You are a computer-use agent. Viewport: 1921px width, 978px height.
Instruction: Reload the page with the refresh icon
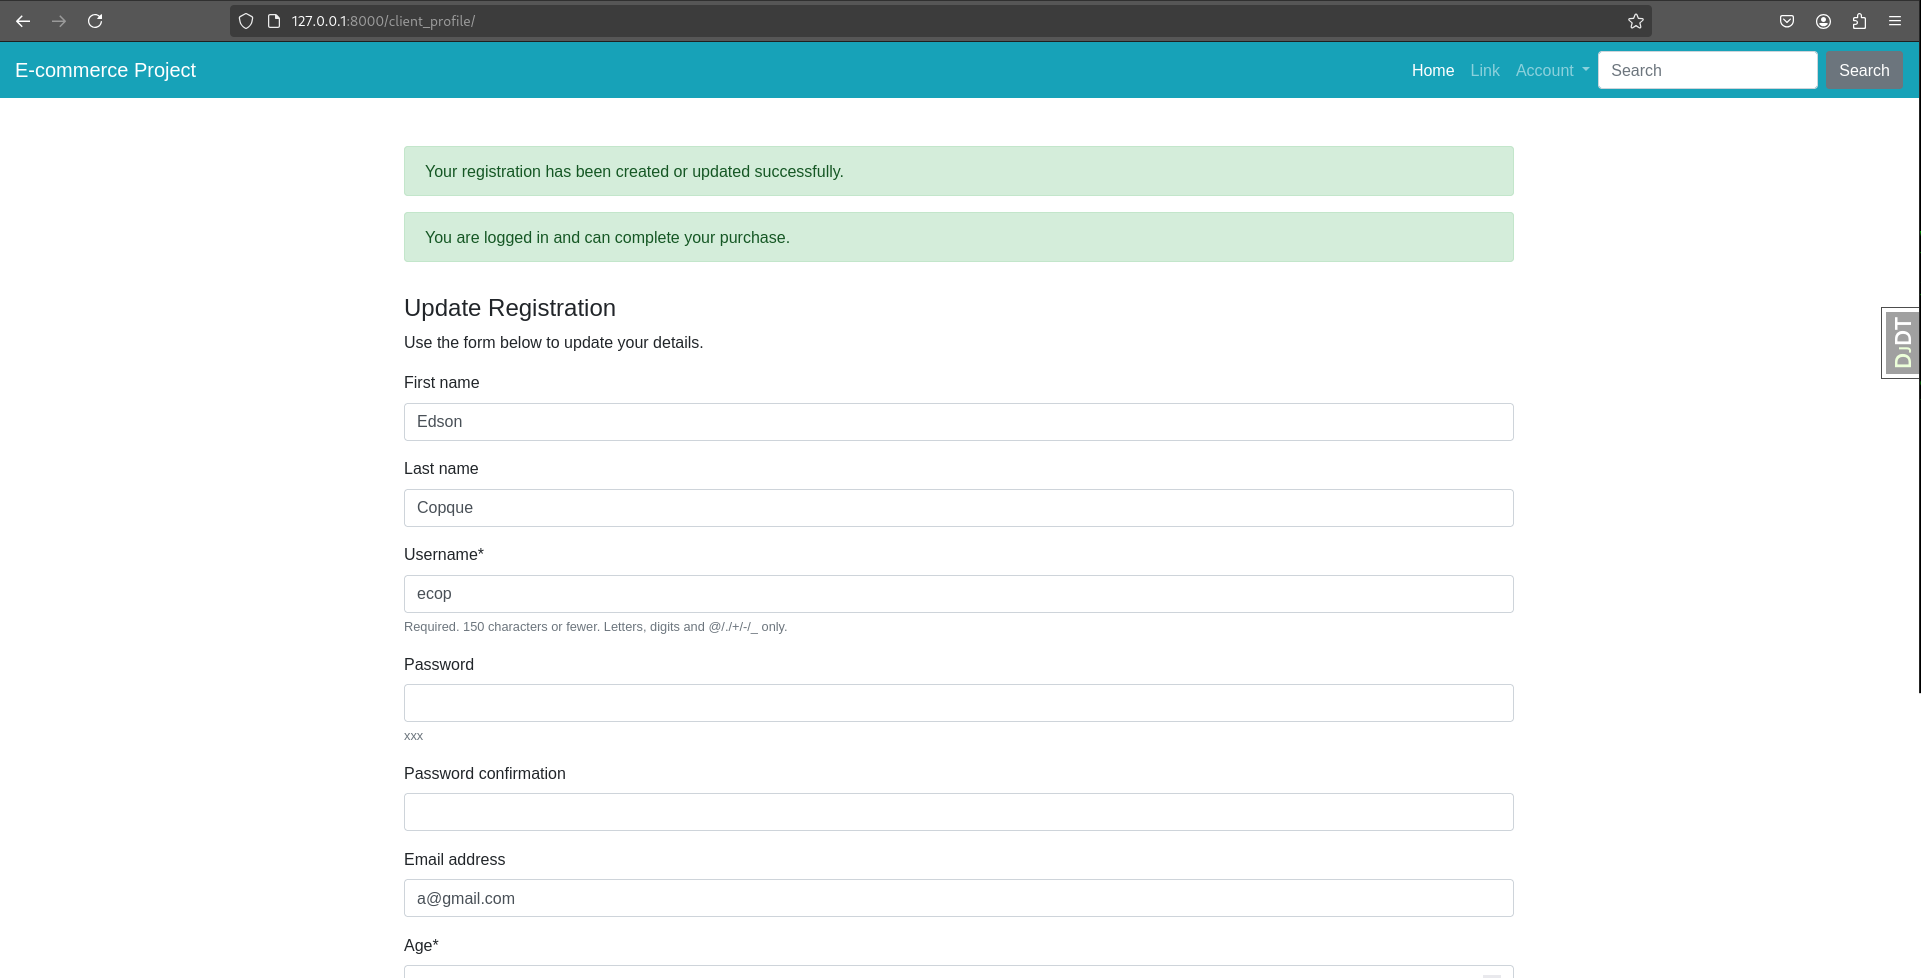click(95, 21)
